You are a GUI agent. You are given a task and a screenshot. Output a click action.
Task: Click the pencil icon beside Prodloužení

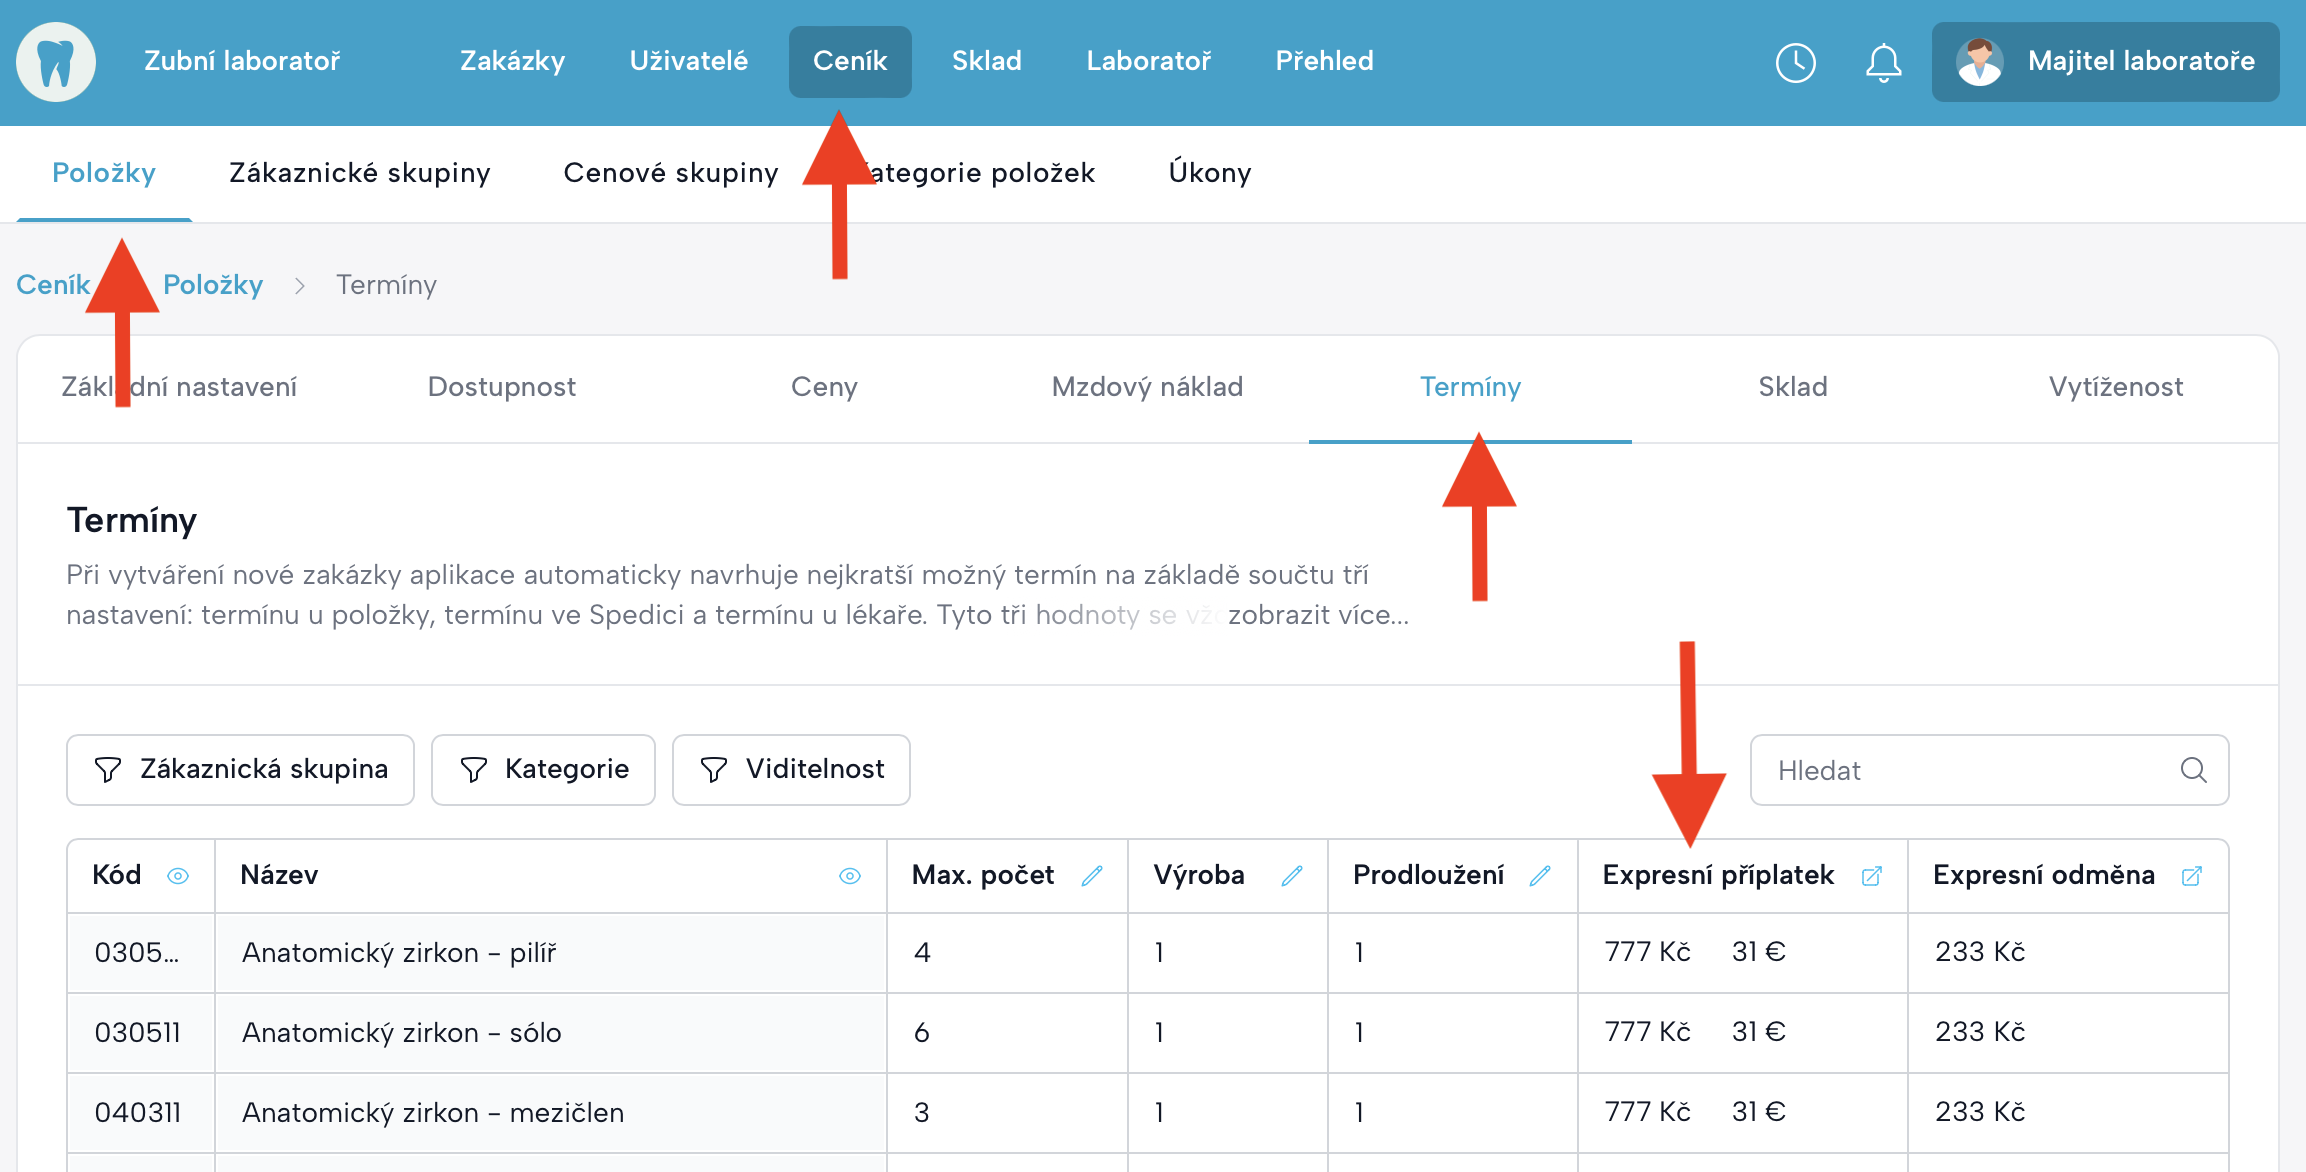tap(1540, 876)
